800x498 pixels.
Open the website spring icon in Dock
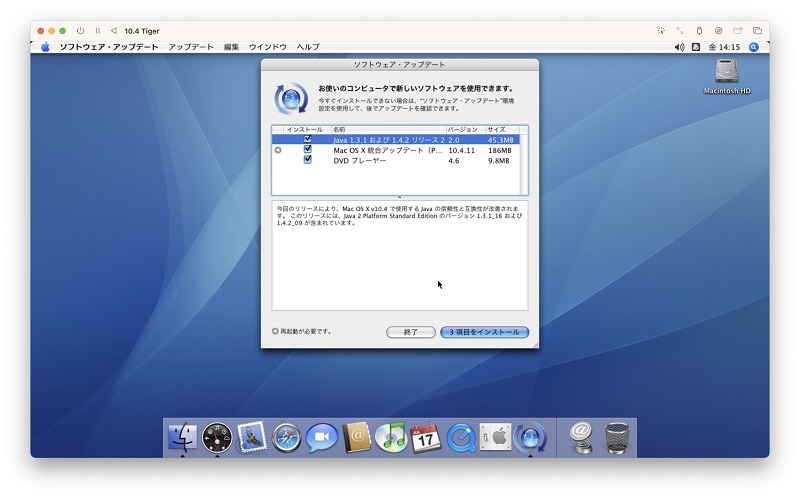tap(581, 437)
